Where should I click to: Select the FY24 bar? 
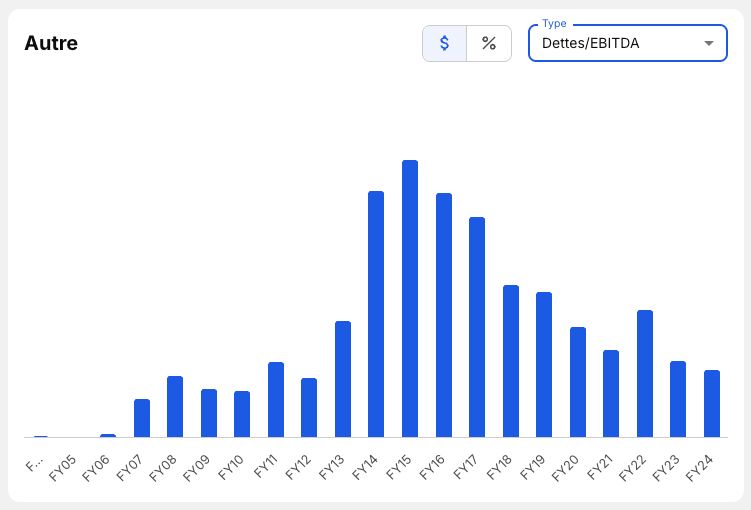[x=712, y=404]
